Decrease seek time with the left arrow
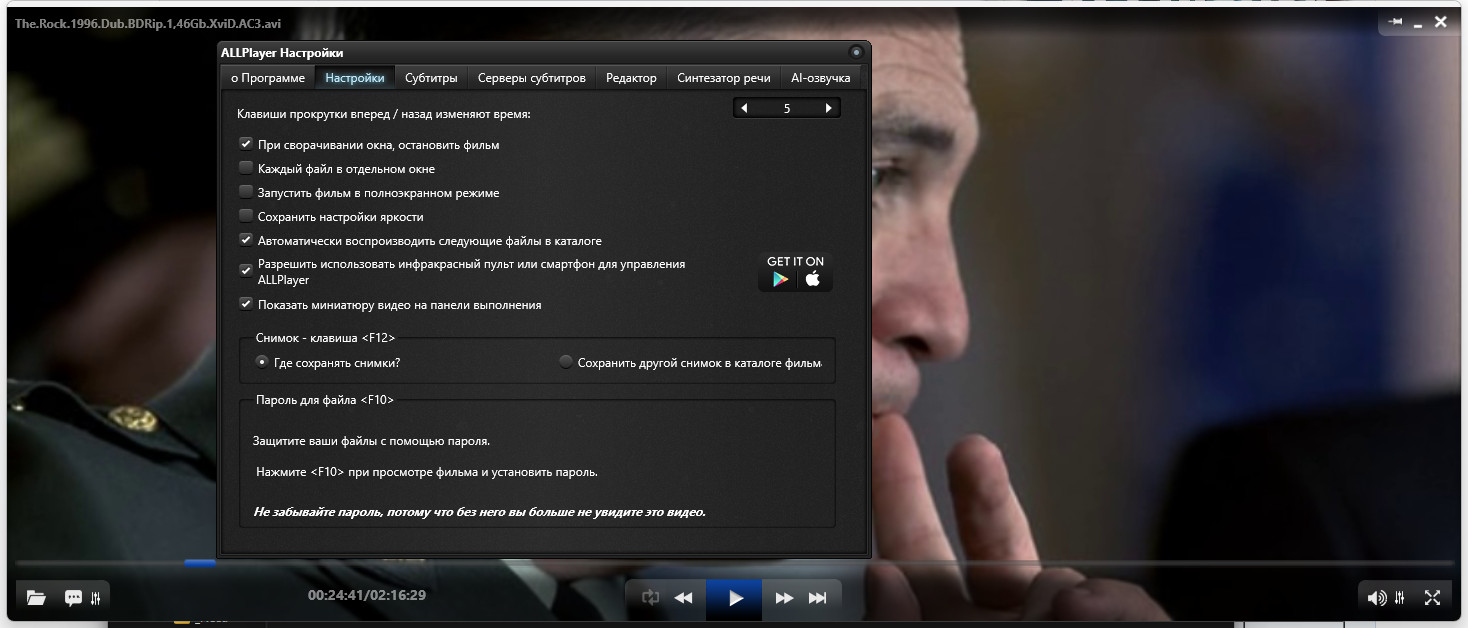Viewport: 1468px width, 628px height. (743, 108)
